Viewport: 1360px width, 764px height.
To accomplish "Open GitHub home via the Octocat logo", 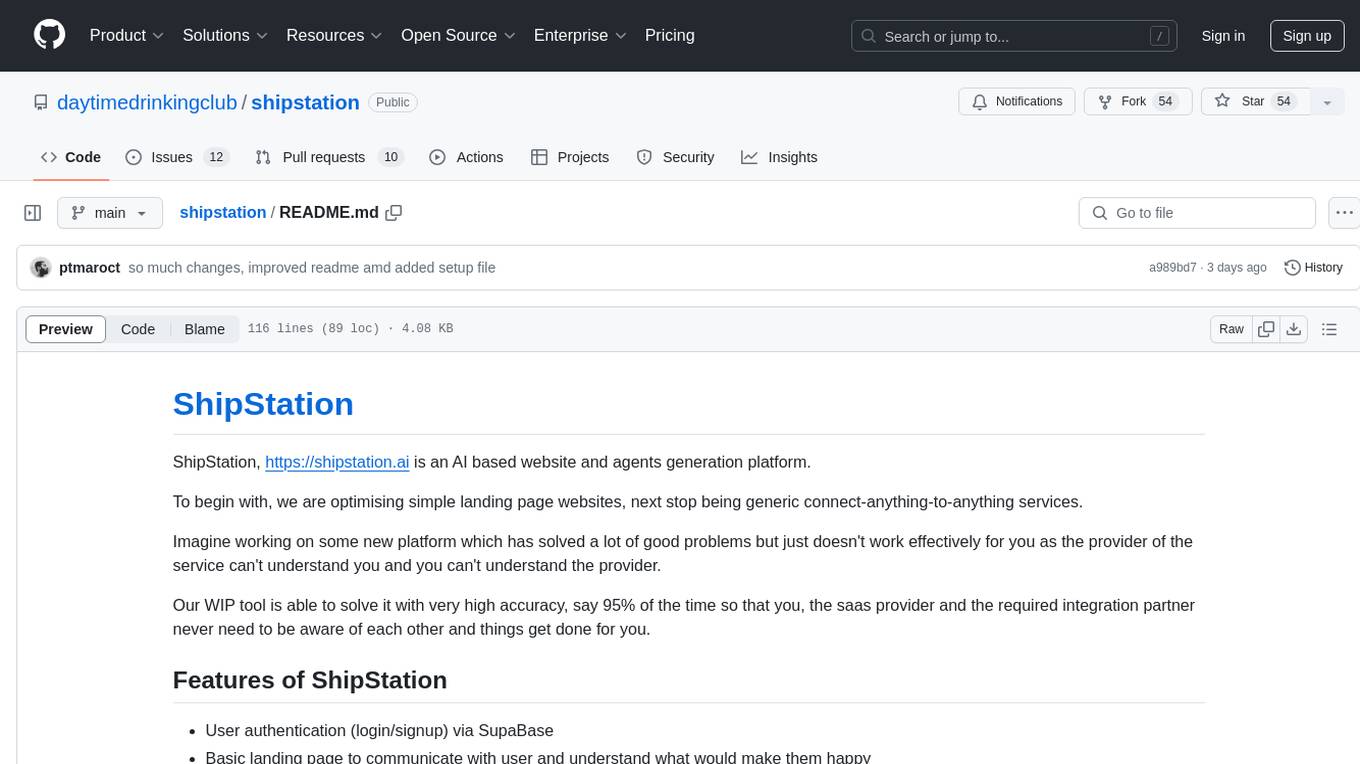I will (49, 35).
